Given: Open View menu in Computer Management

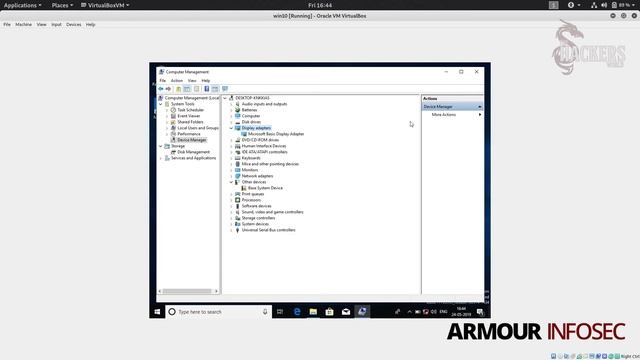Looking at the screenshot, I should (192, 81).
